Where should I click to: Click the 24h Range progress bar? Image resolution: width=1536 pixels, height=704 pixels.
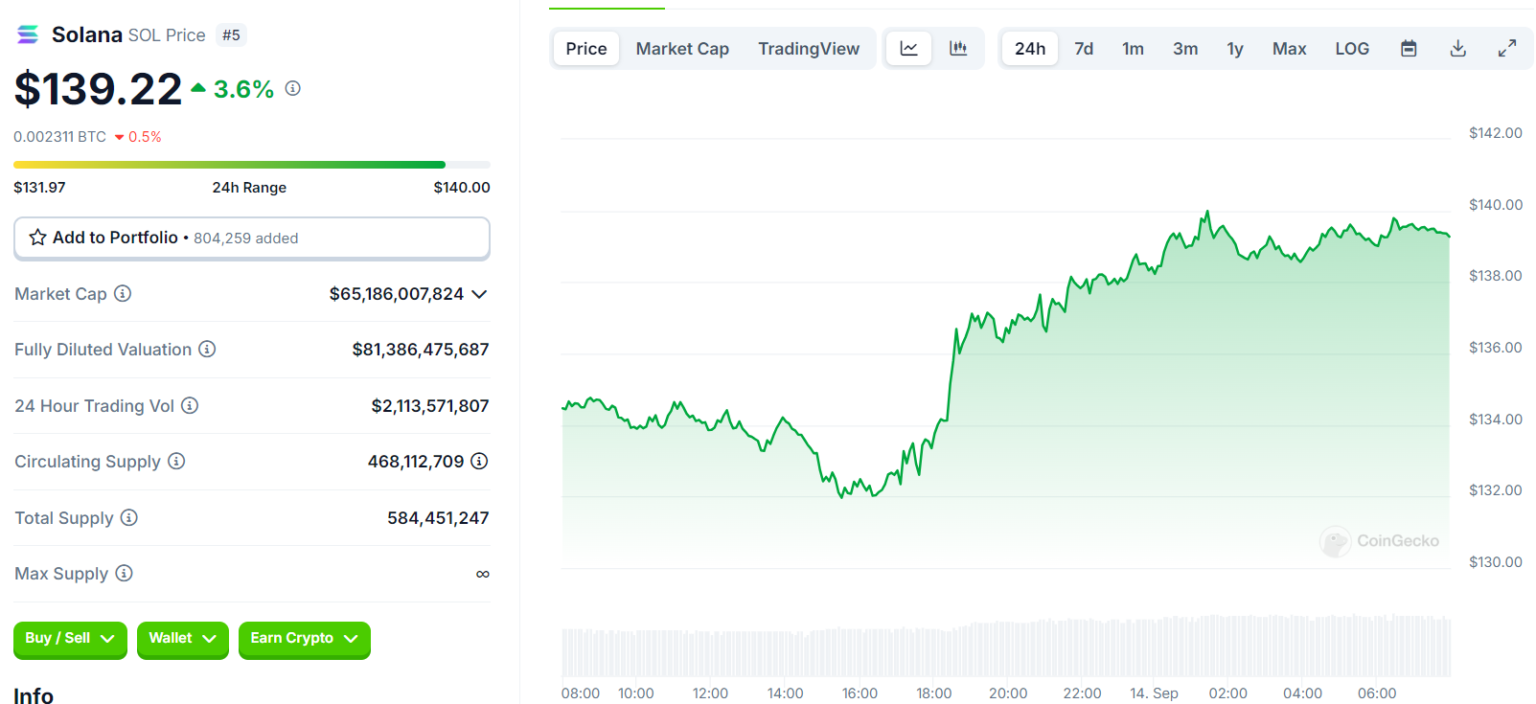pyautogui.click(x=251, y=165)
